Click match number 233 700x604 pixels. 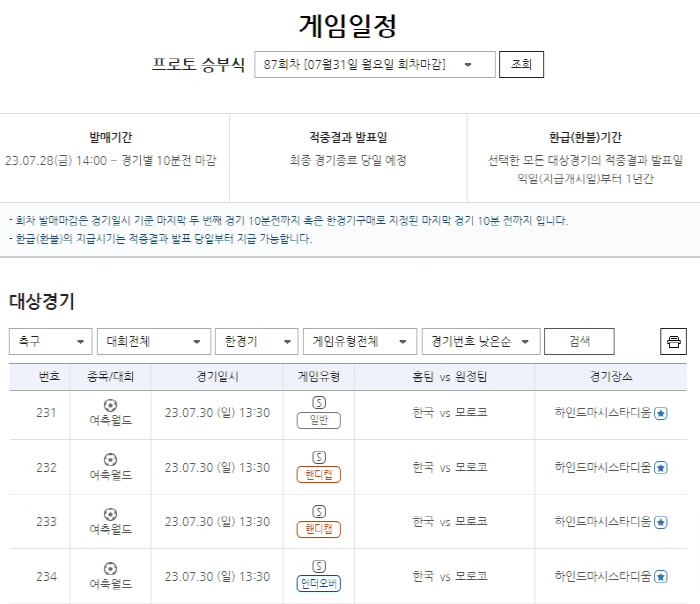click(46, 522)
